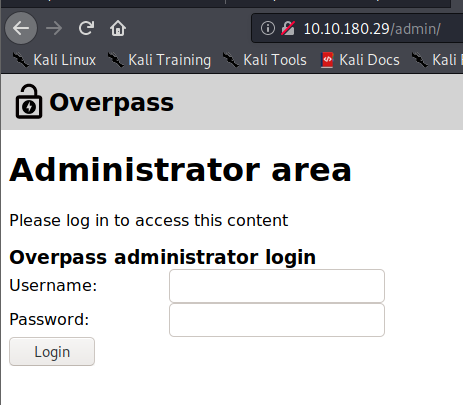463x405 pixels.
Task: Click the insecure connection padlock icon
Action: (x=288, y=28)
